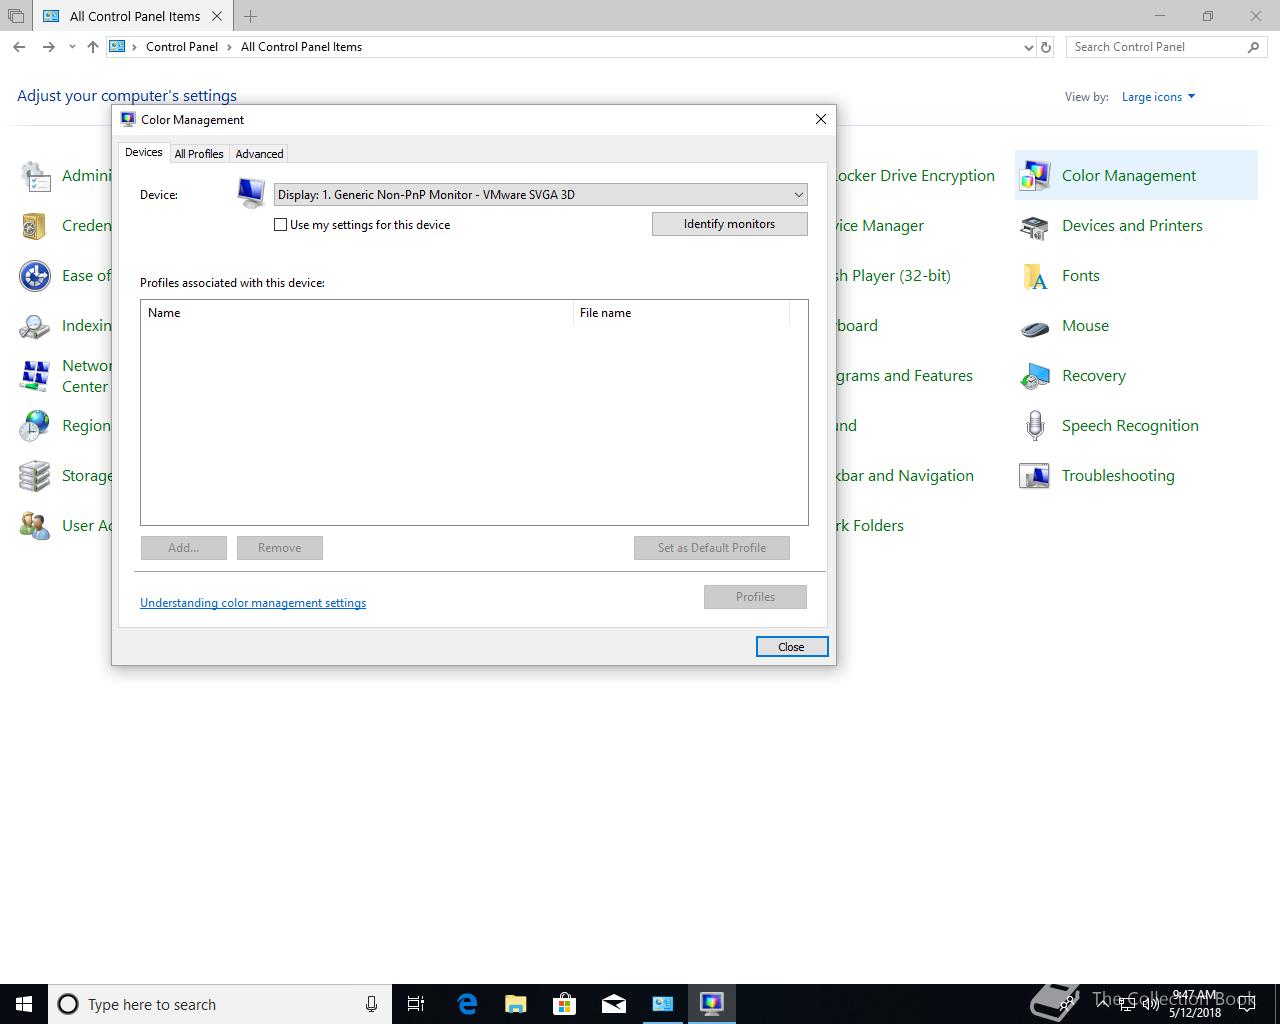Screen dimensions: 1280x1024
Task: Close the All Control Panel Items tab
Action: [217, 16]
